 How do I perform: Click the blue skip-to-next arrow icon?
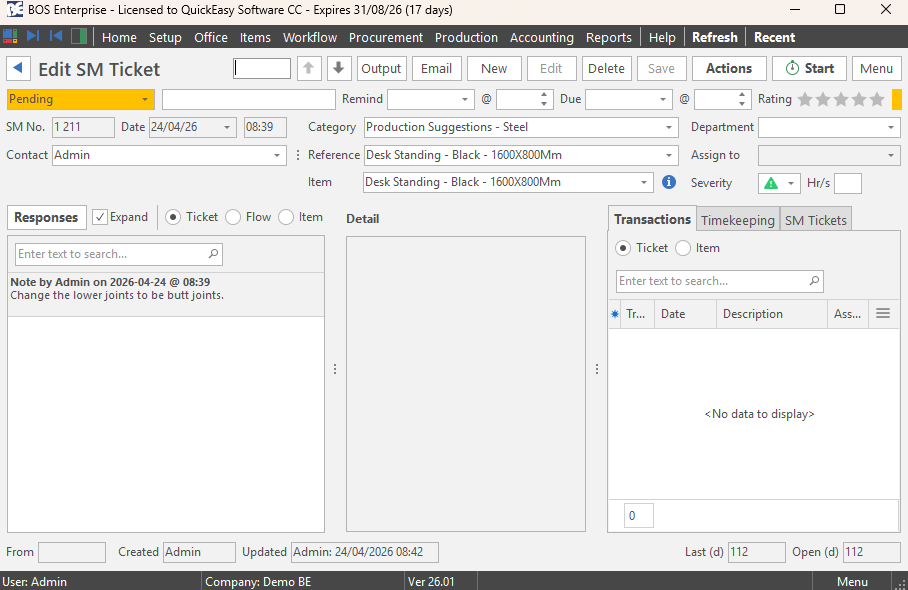point(33,36)
